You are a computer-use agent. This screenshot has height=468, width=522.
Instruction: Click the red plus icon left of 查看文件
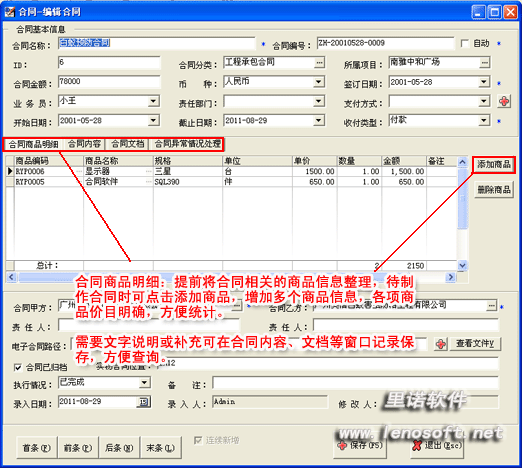[x=441, y=344]
